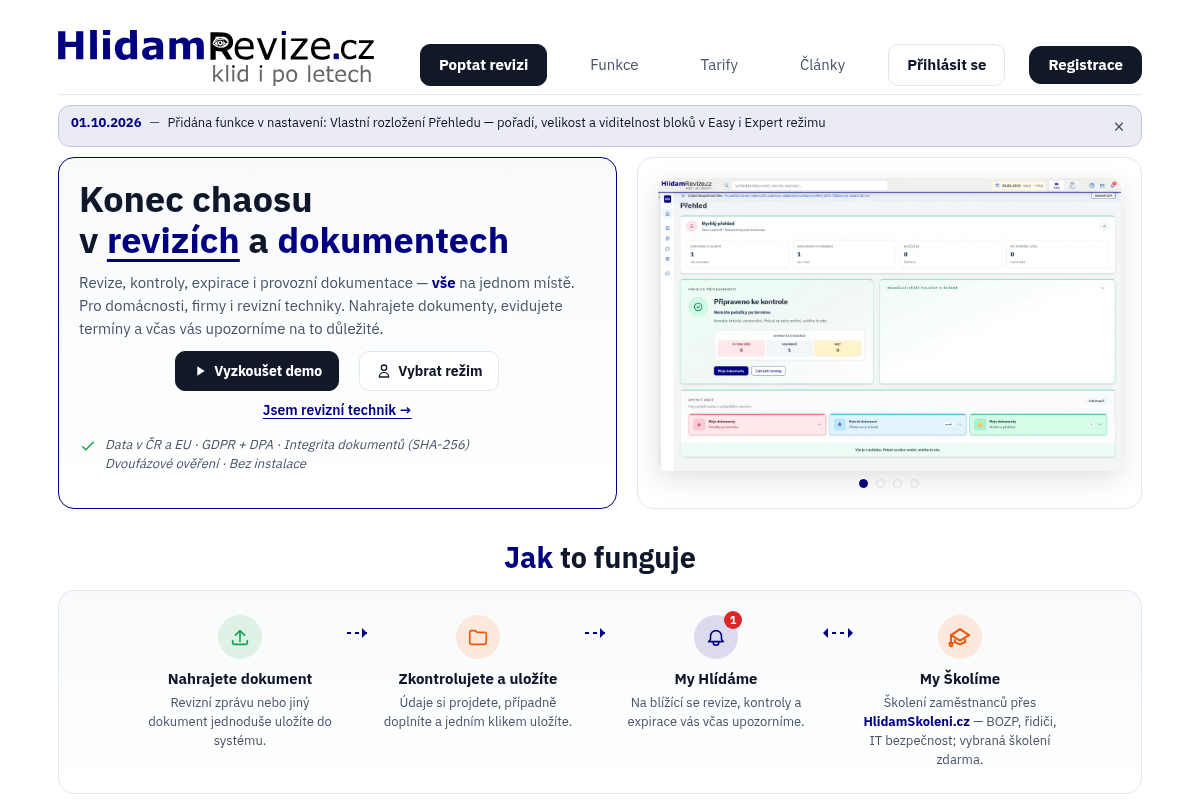This screenshot has height=800, width=1200.
Task: Click the orange folder icon for Zkontrolujete a uložíte
Action: coord(478,637)
